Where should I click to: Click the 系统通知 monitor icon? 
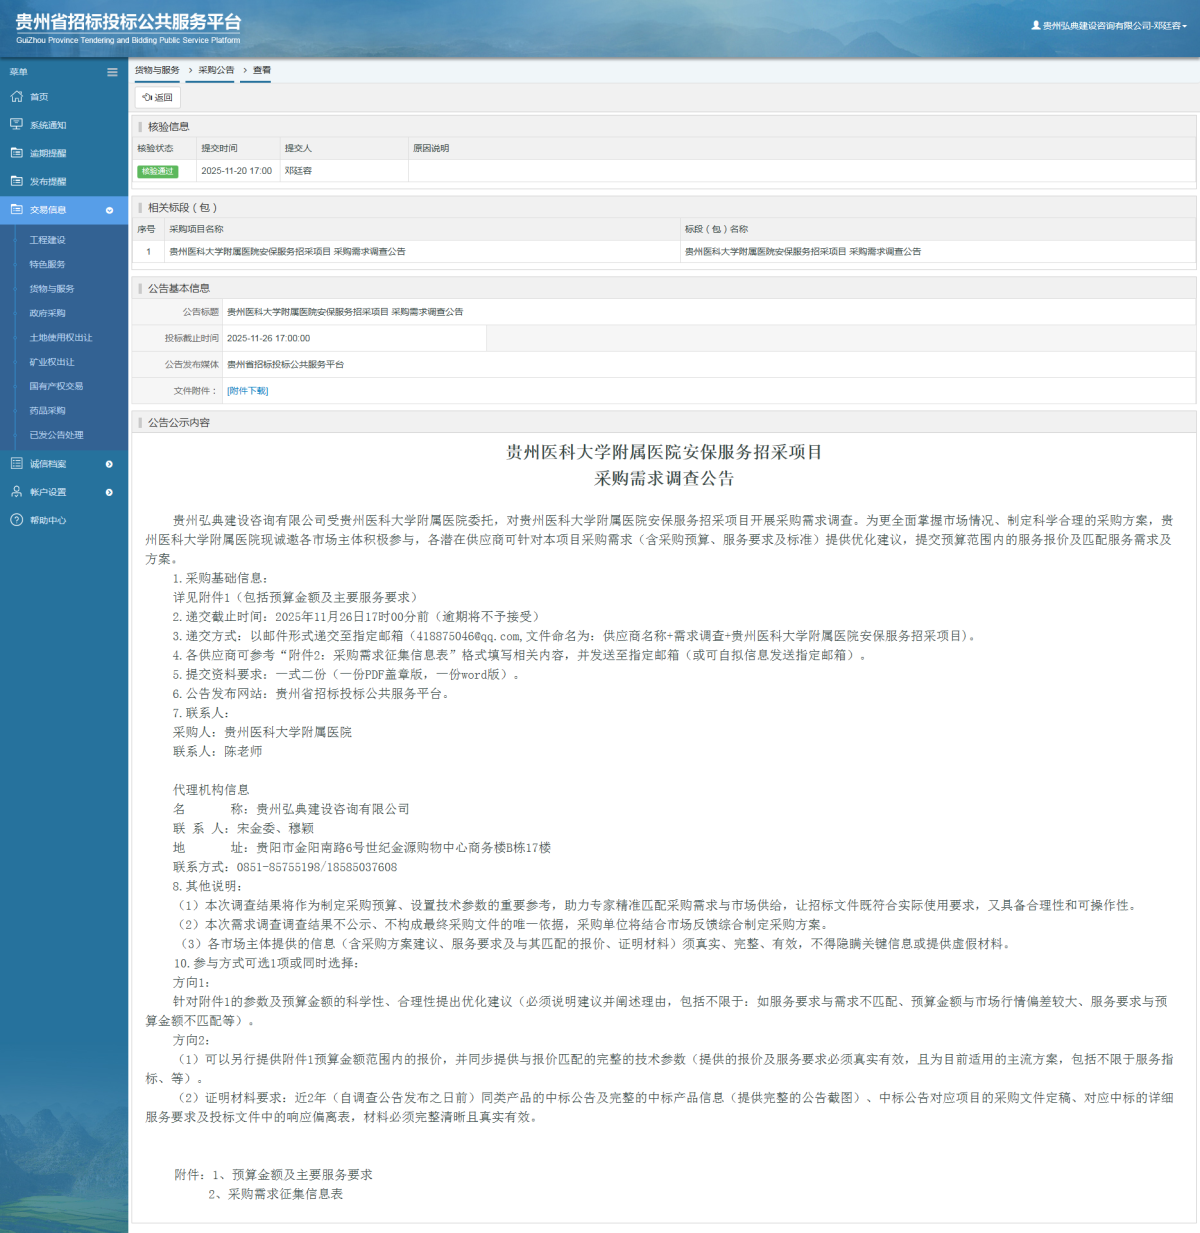tap(16, 124)
